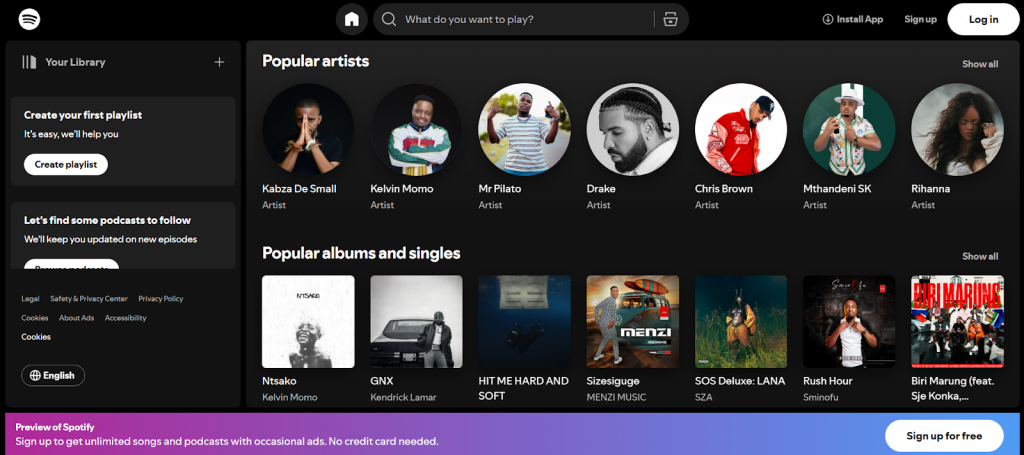Click the Log in button
Viewport: 1024px width, 455px height.
point(983,19)
